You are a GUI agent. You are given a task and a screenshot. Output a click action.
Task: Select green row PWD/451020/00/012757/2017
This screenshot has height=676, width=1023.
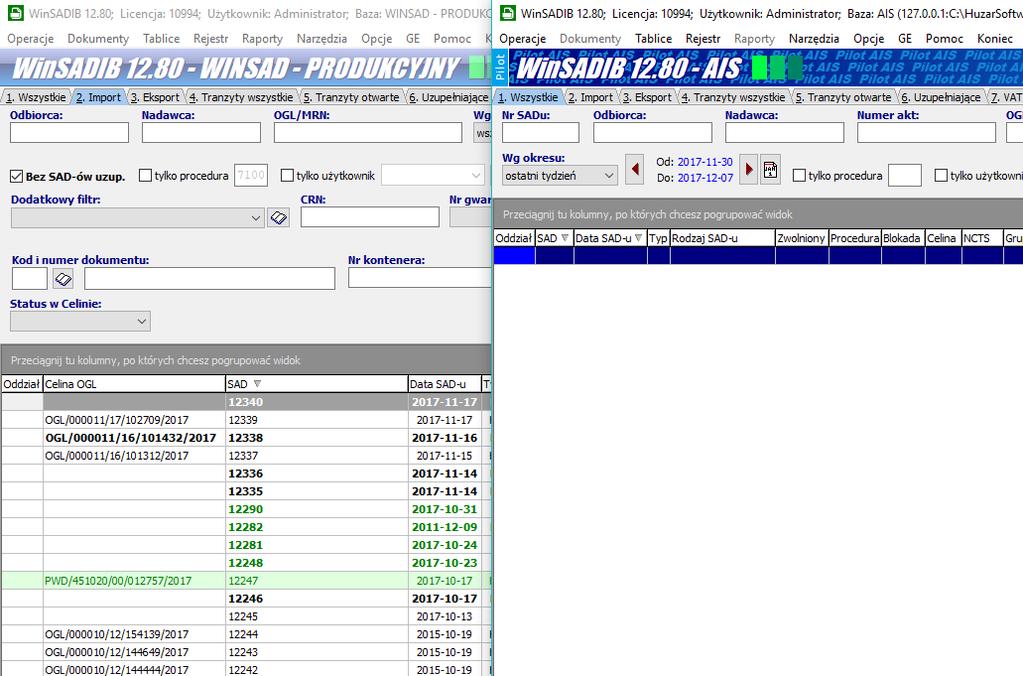pyautogui.click(x=245, y=581)
